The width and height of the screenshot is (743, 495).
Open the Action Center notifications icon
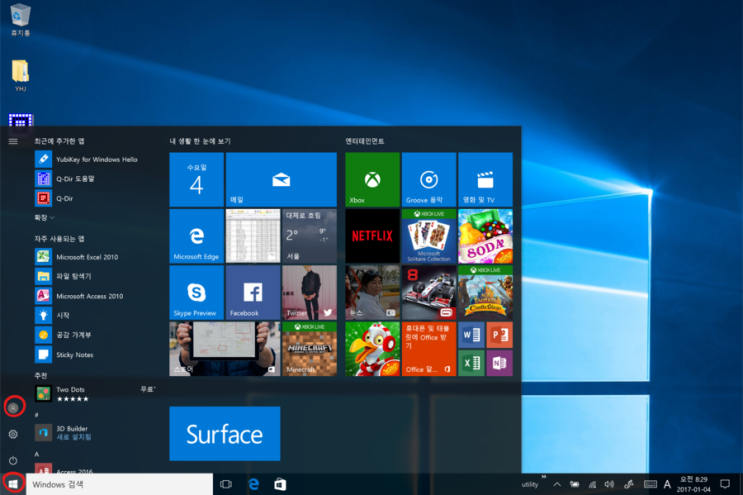tap(725, 484)
